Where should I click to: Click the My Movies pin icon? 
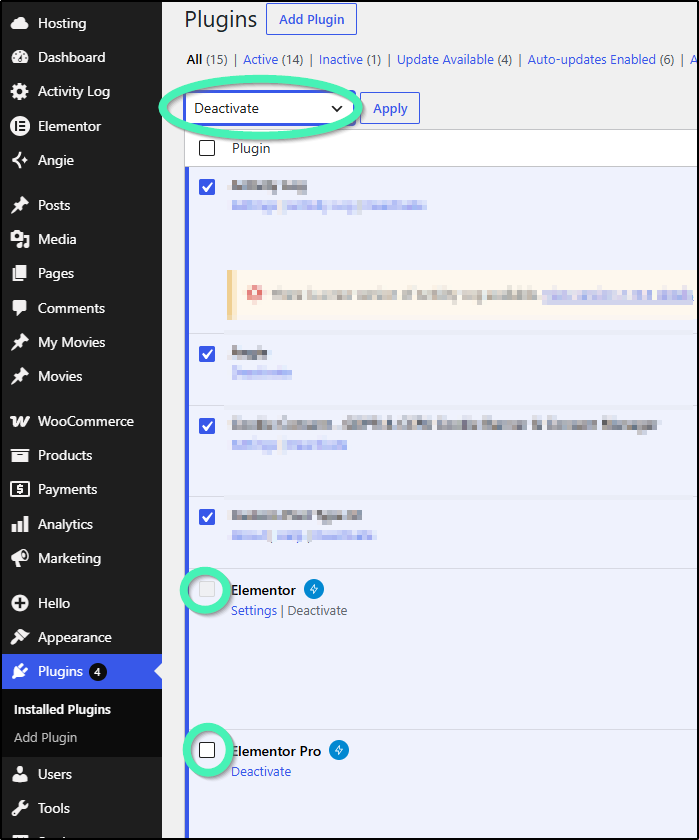[20, 342]
